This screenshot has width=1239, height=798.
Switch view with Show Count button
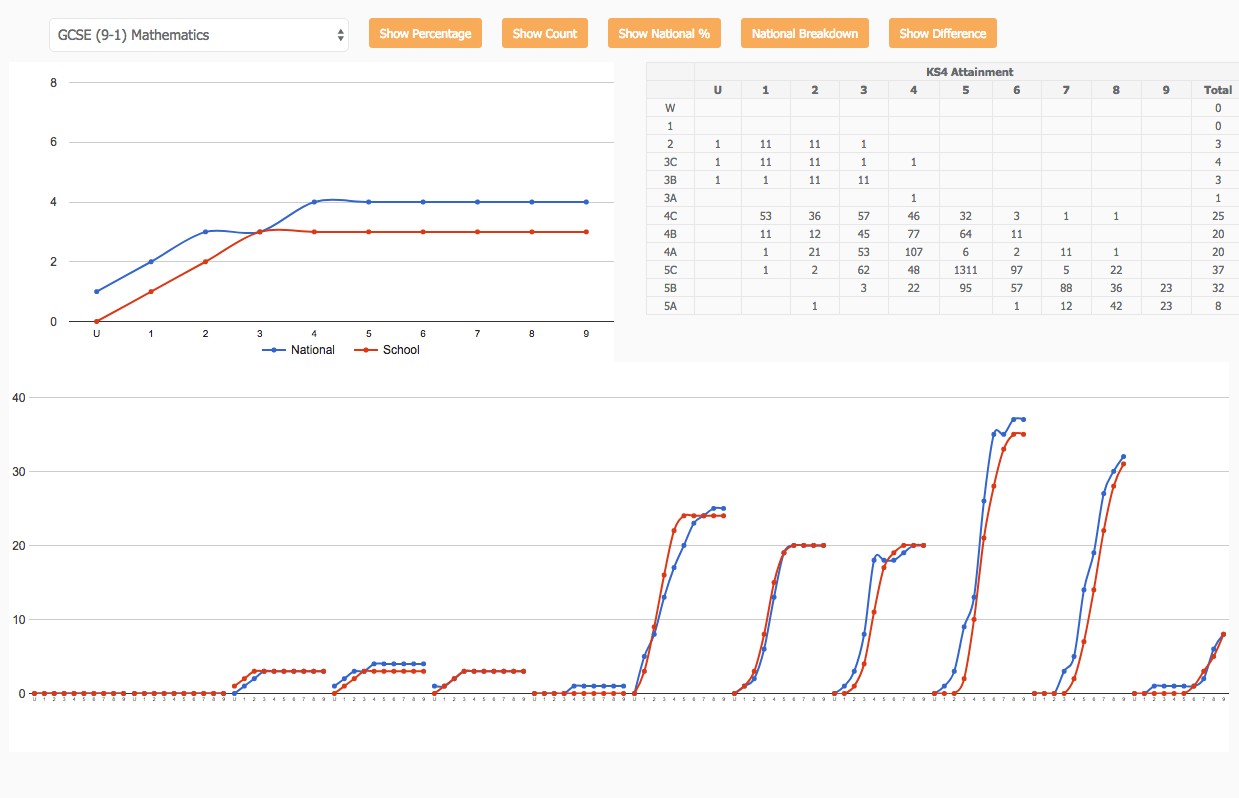tap(544, 33)
